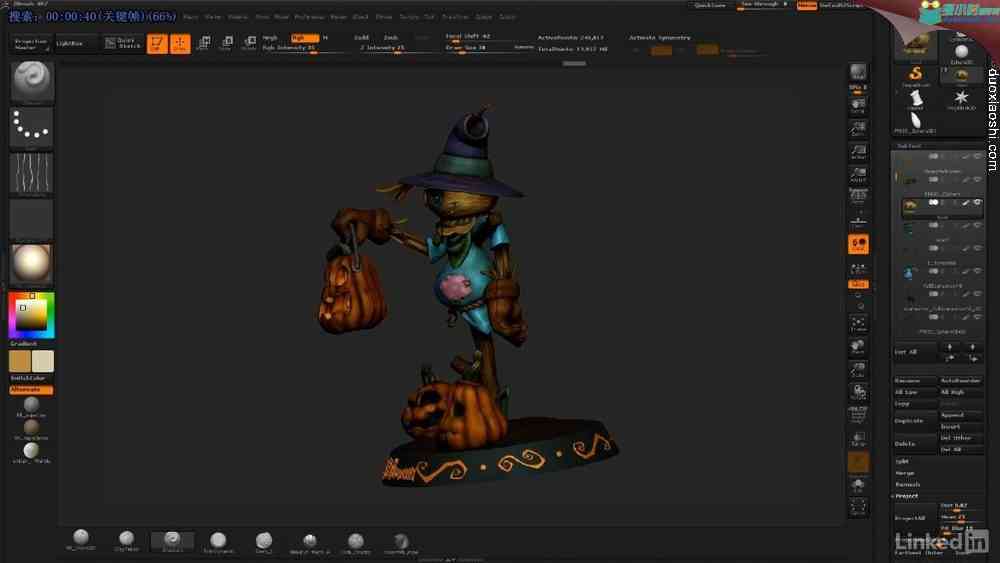The height and width of the screenshot is (563, 1000).
Task: Open the Transform menu
Action: [455, 17]
